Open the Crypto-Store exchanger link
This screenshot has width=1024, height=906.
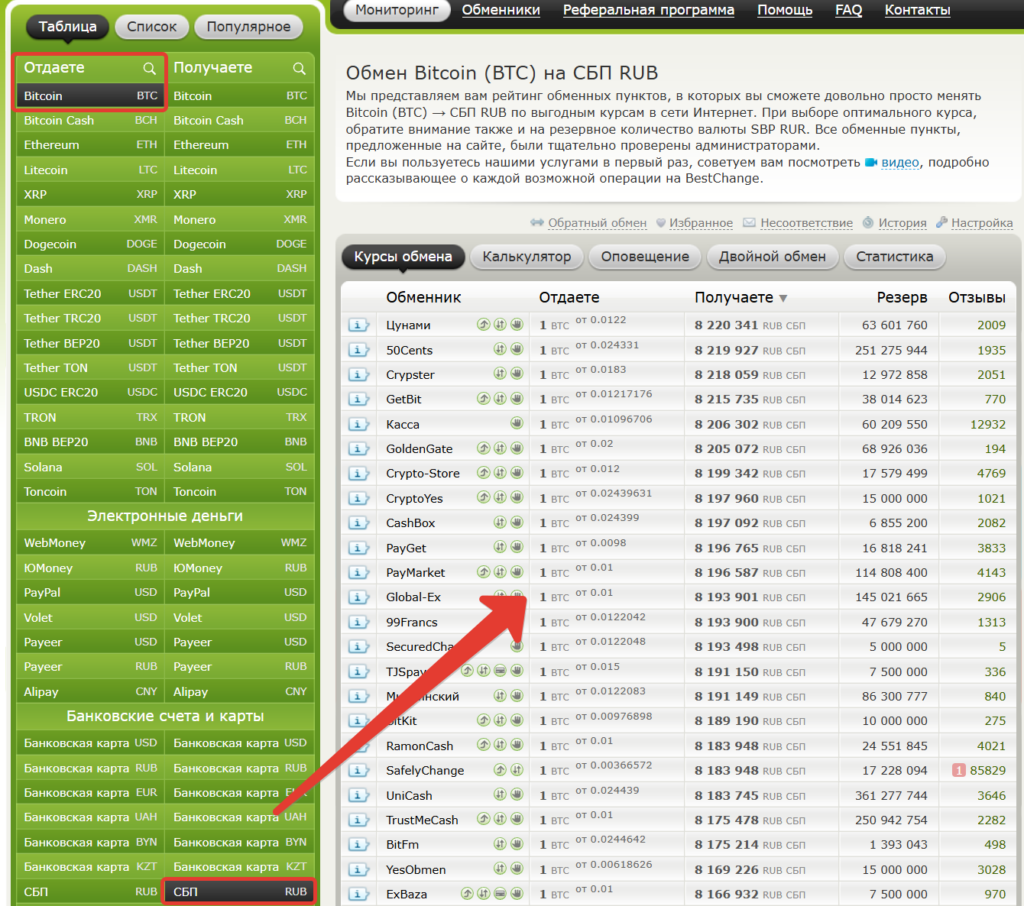pyautogui.click(x=423, y=473)
